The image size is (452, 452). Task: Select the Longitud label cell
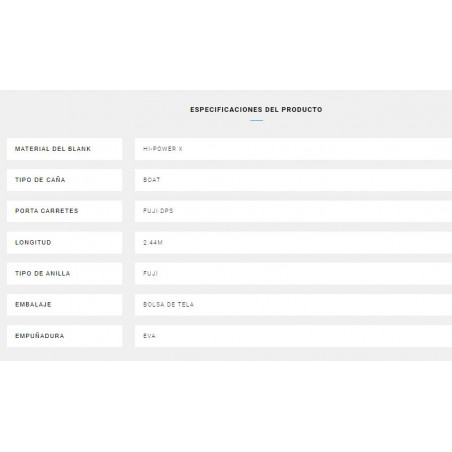coord(64,243)
